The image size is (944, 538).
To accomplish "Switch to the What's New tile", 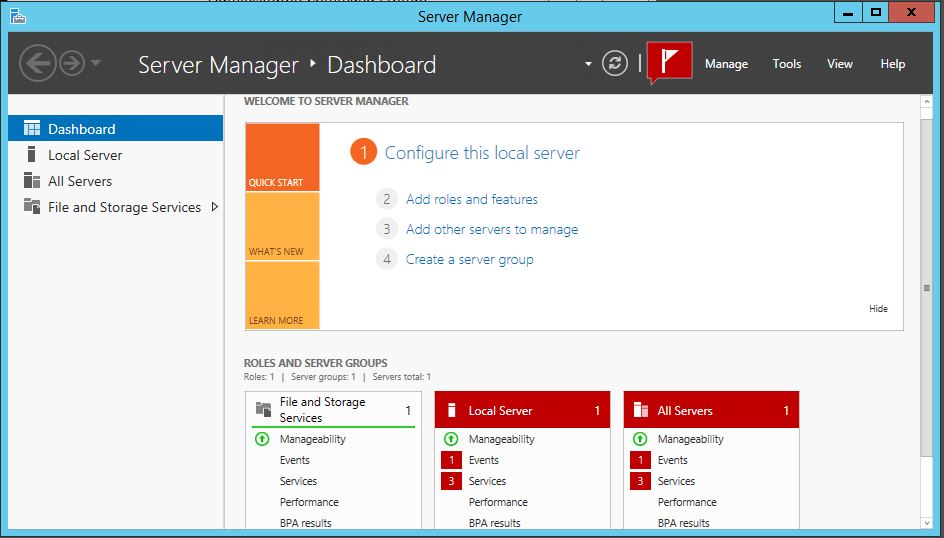I will pos(282,227).
